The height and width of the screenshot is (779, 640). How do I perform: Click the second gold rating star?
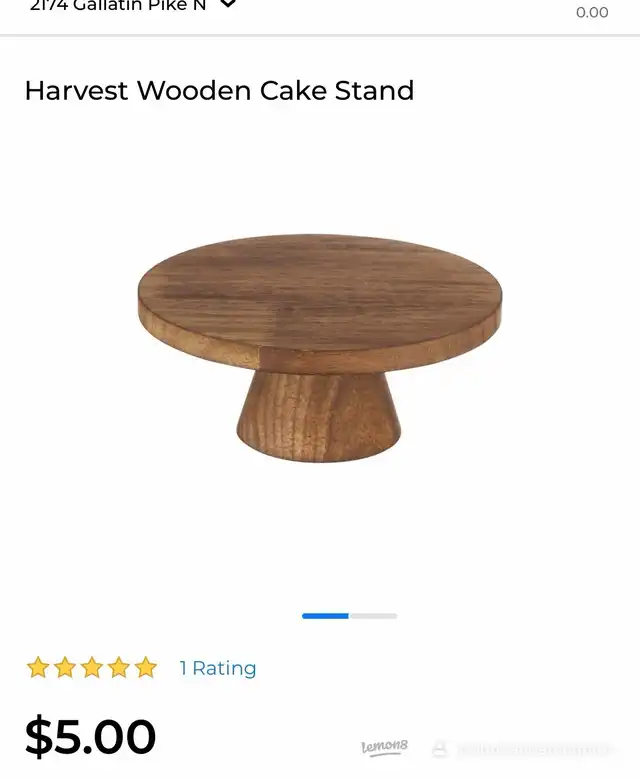point(65,667)
